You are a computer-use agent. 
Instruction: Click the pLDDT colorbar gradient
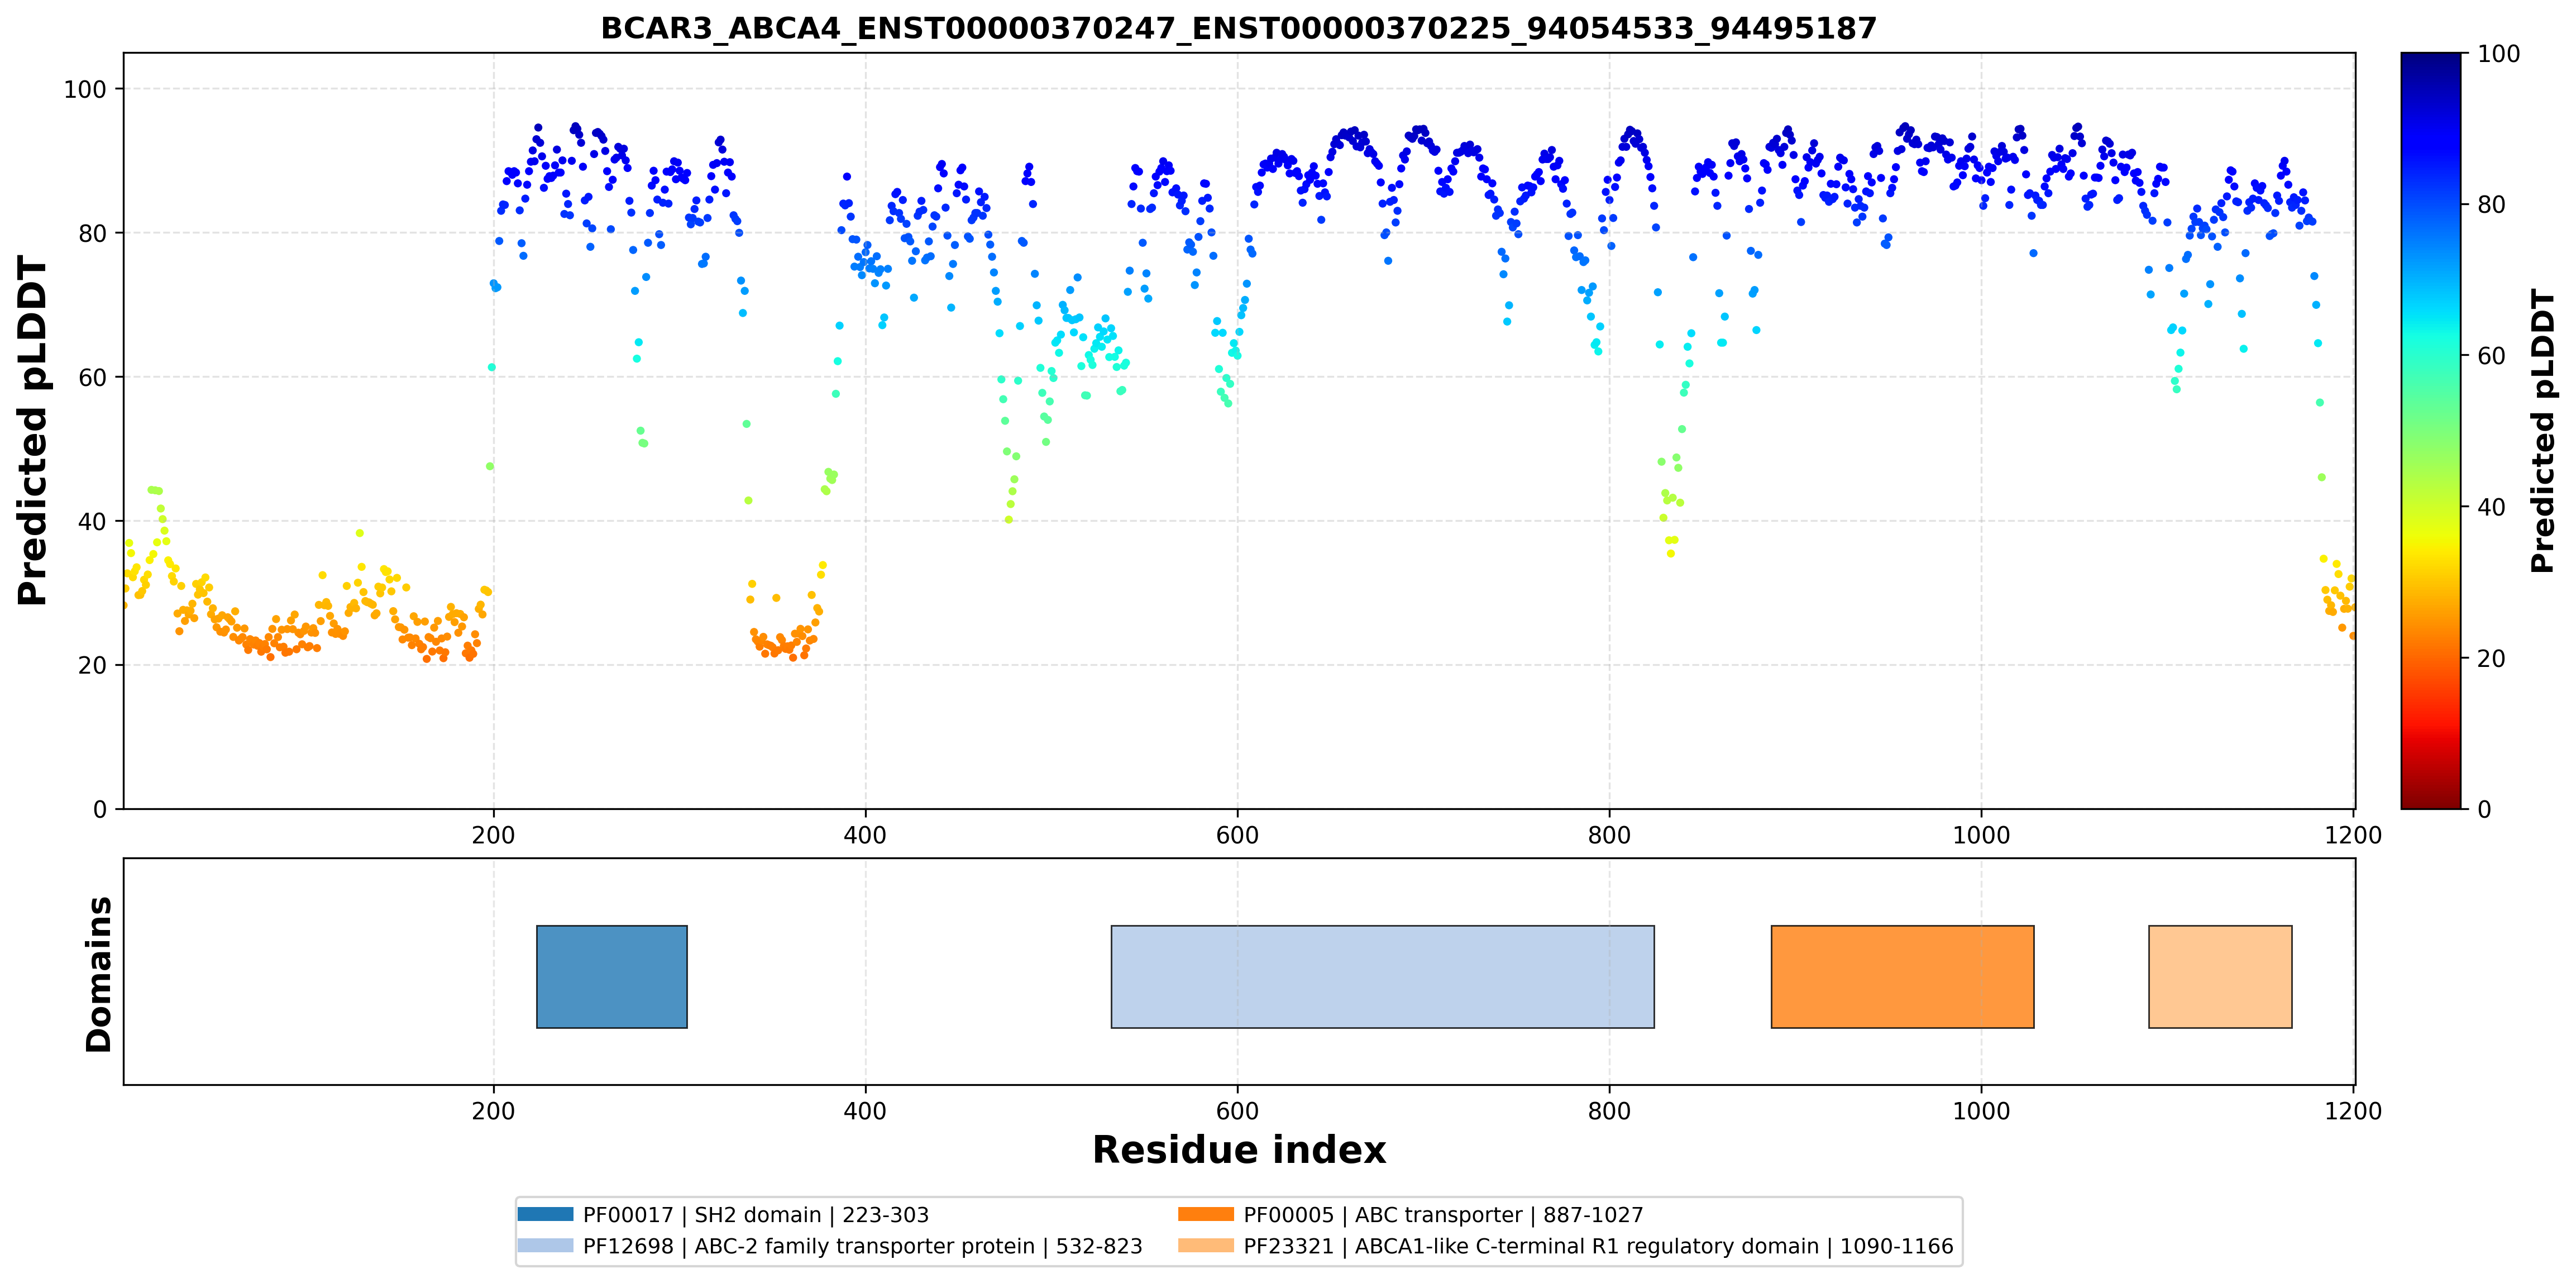pyautogui.click(x=2431, y=431)
